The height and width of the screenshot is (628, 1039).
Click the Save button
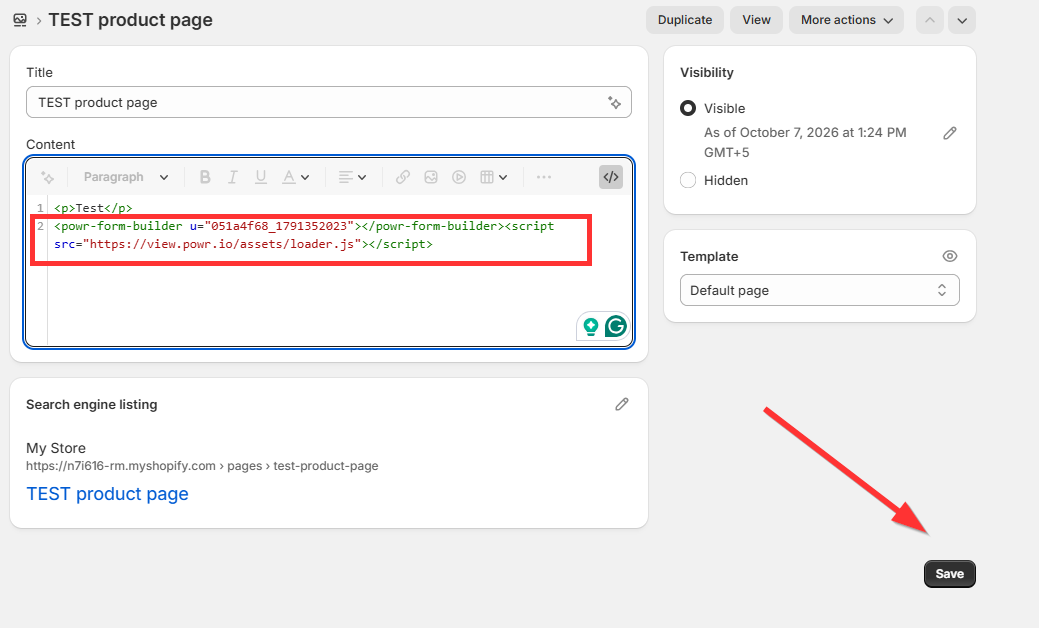coord(950,574)
